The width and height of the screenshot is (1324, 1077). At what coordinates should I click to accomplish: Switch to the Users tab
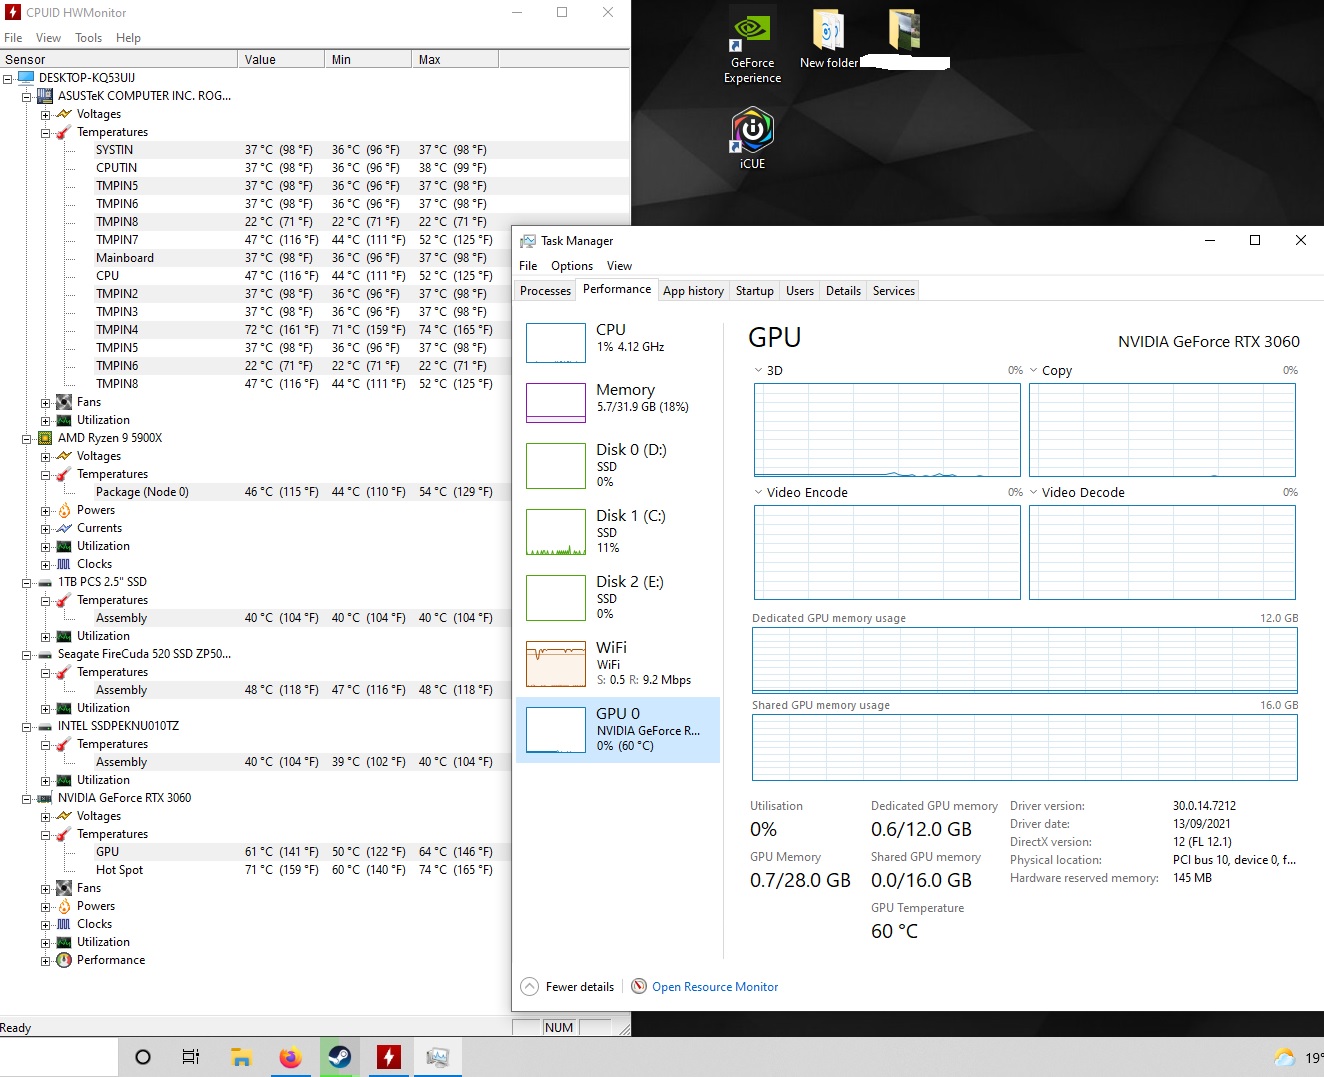[x=800, y=291]
